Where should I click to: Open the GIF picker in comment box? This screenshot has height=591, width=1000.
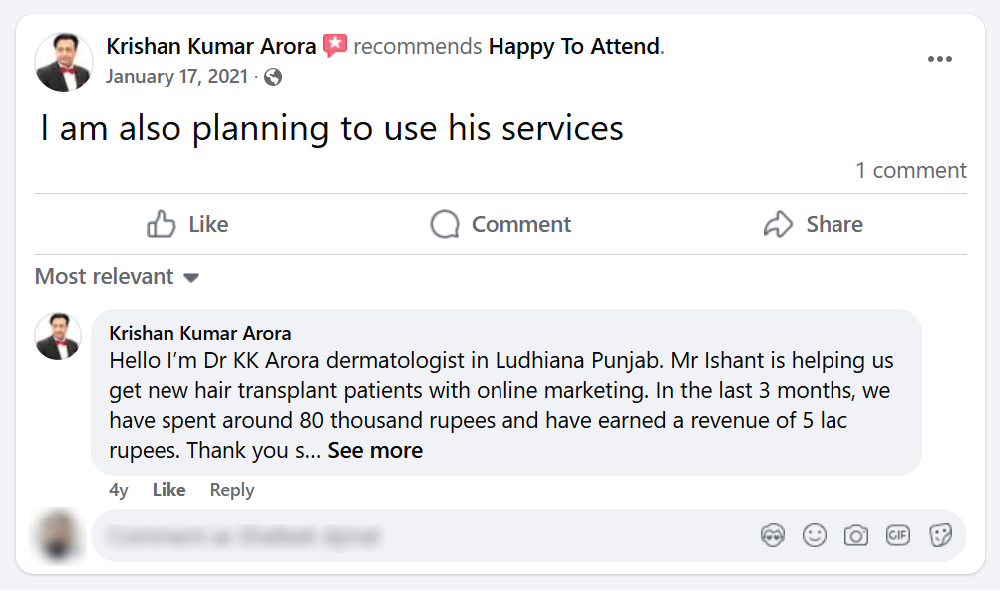click(898, 535)
